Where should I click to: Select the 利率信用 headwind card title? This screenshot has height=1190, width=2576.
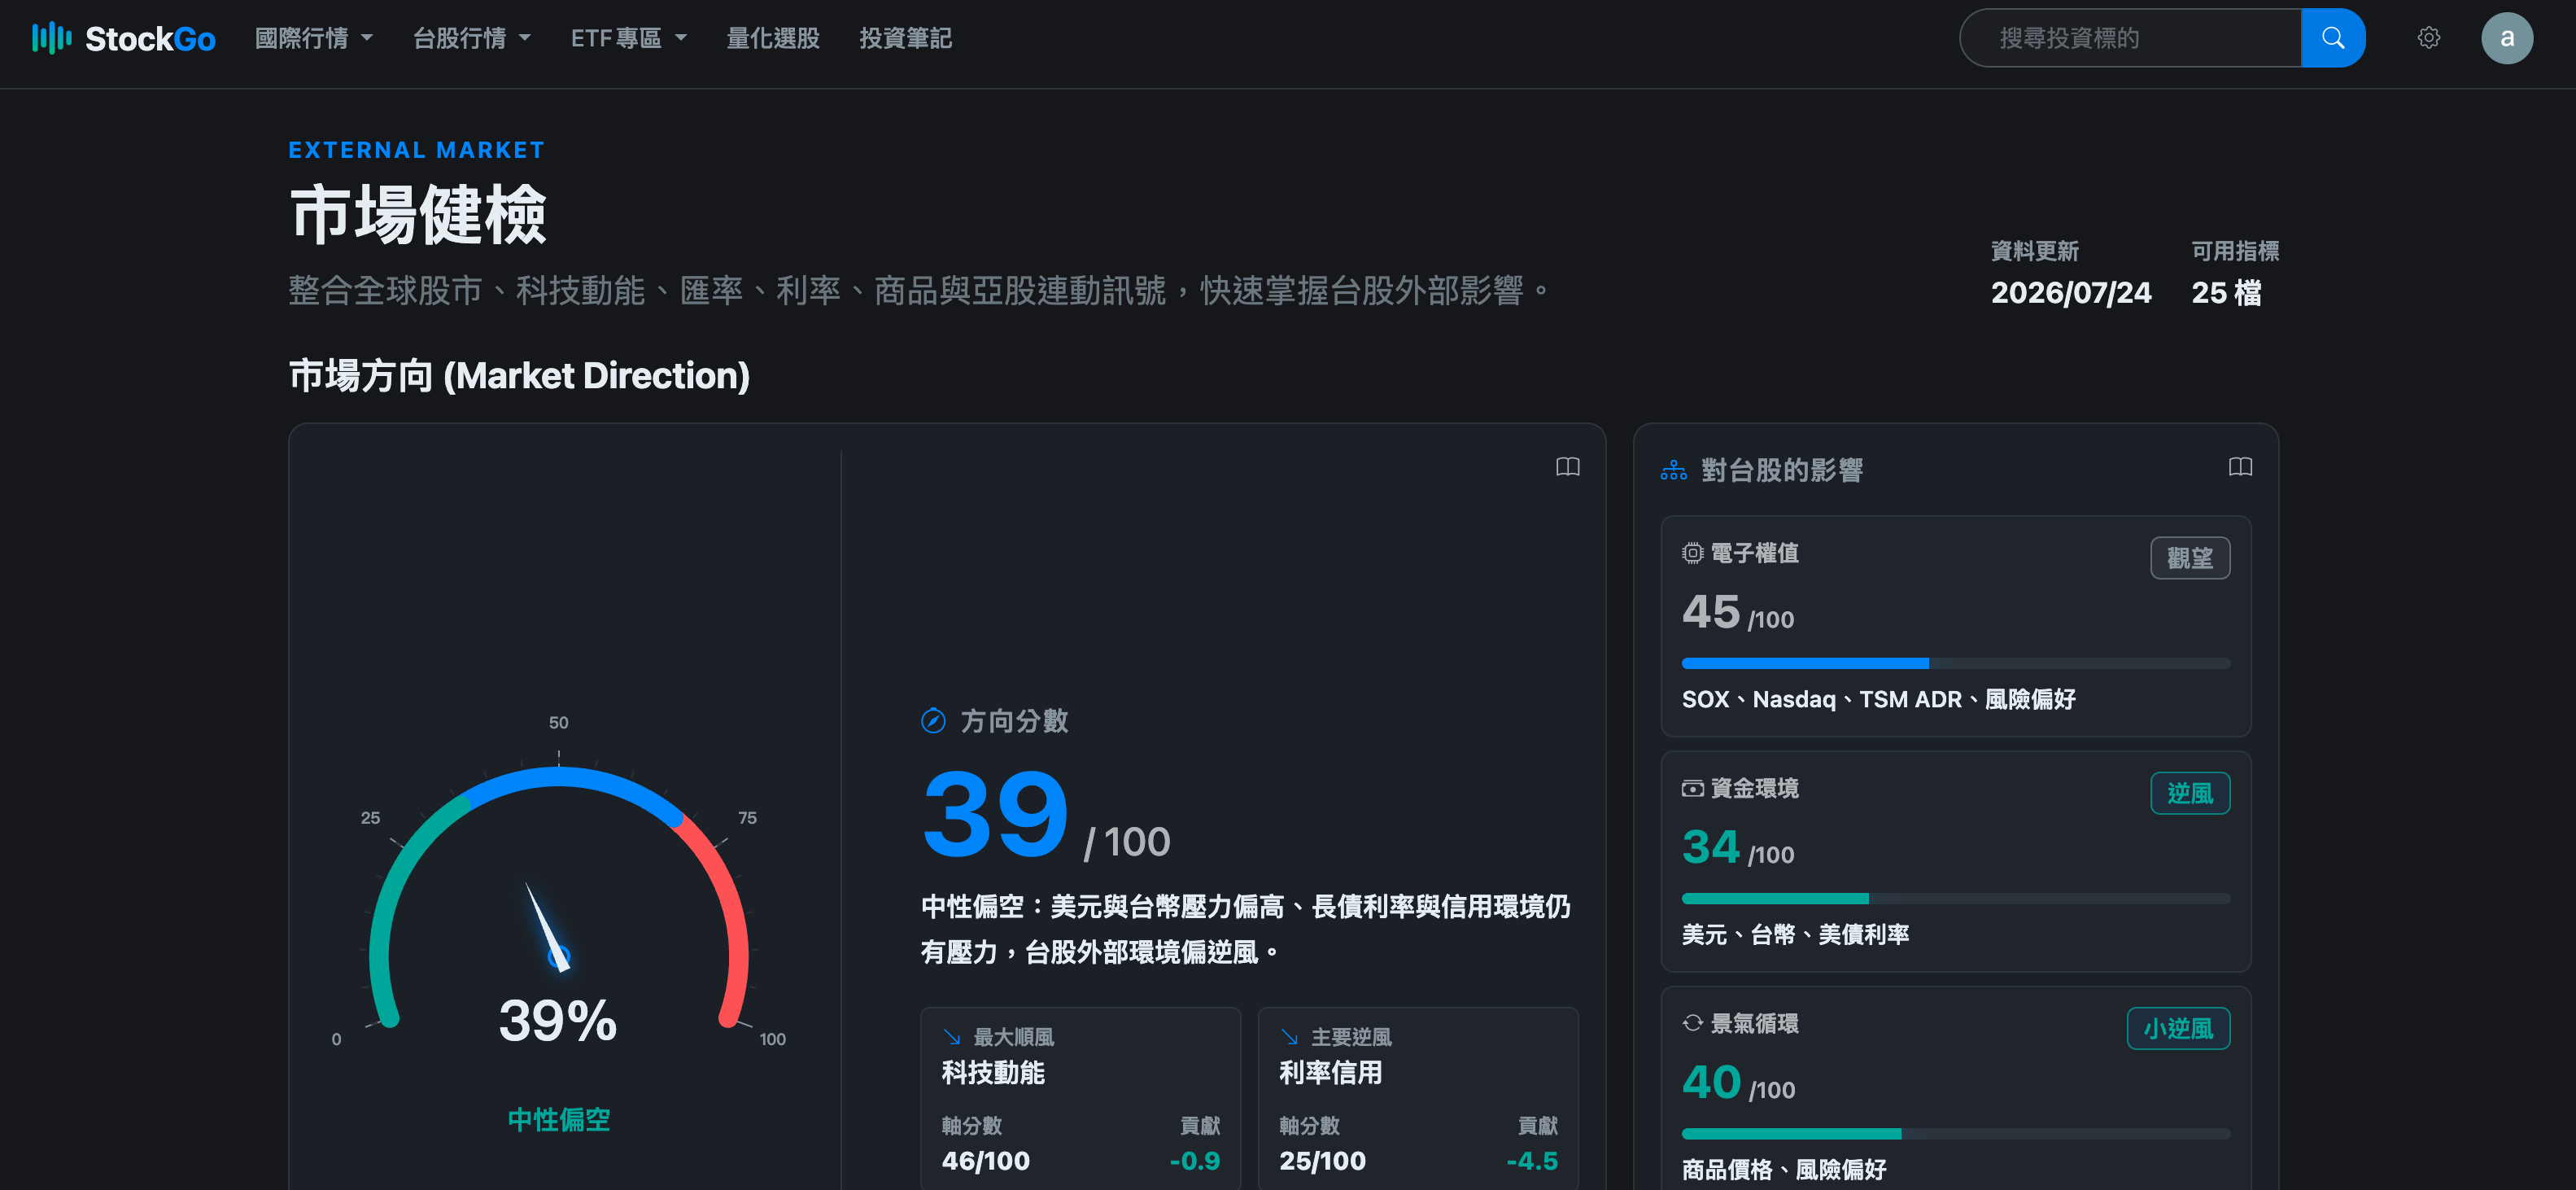point(1331,1073)
